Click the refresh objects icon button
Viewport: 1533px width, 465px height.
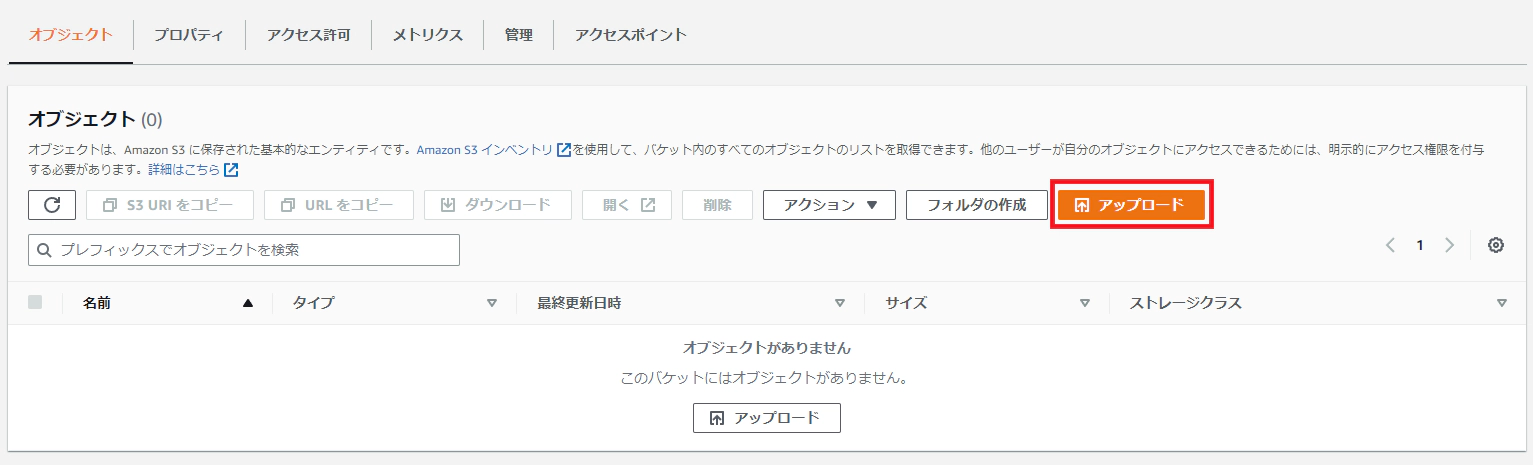click(x=52, y=205)
